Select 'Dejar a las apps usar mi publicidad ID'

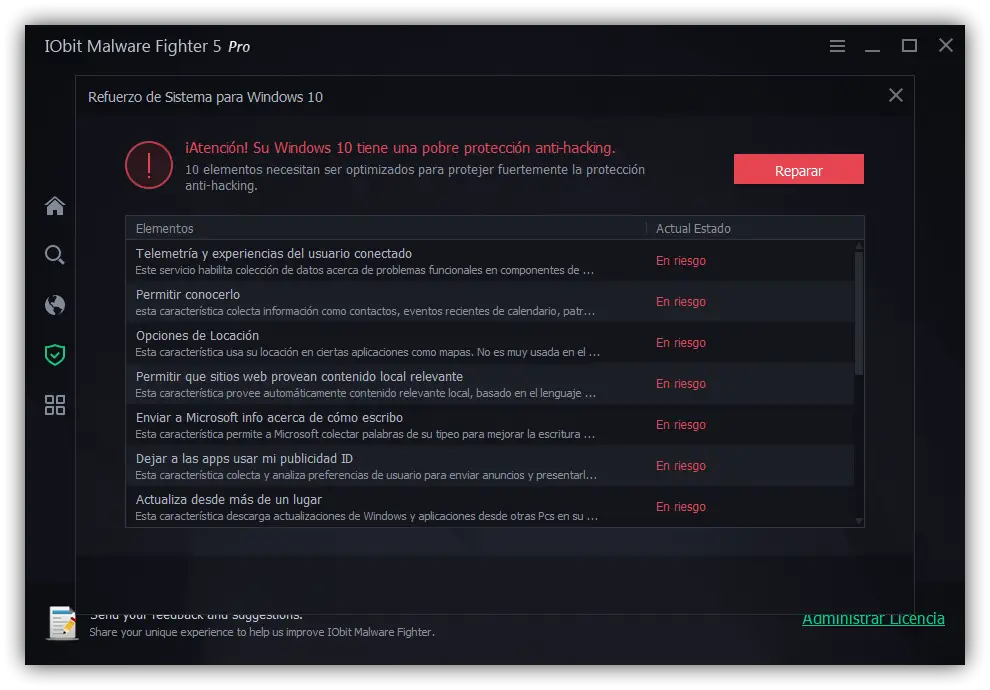490,466
